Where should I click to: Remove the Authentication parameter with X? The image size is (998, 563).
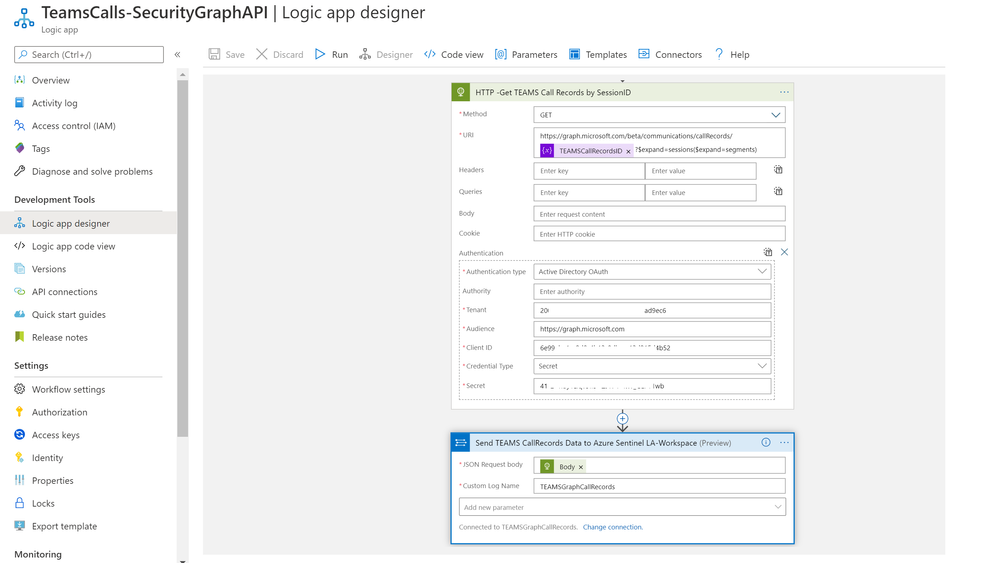point(784,253)
